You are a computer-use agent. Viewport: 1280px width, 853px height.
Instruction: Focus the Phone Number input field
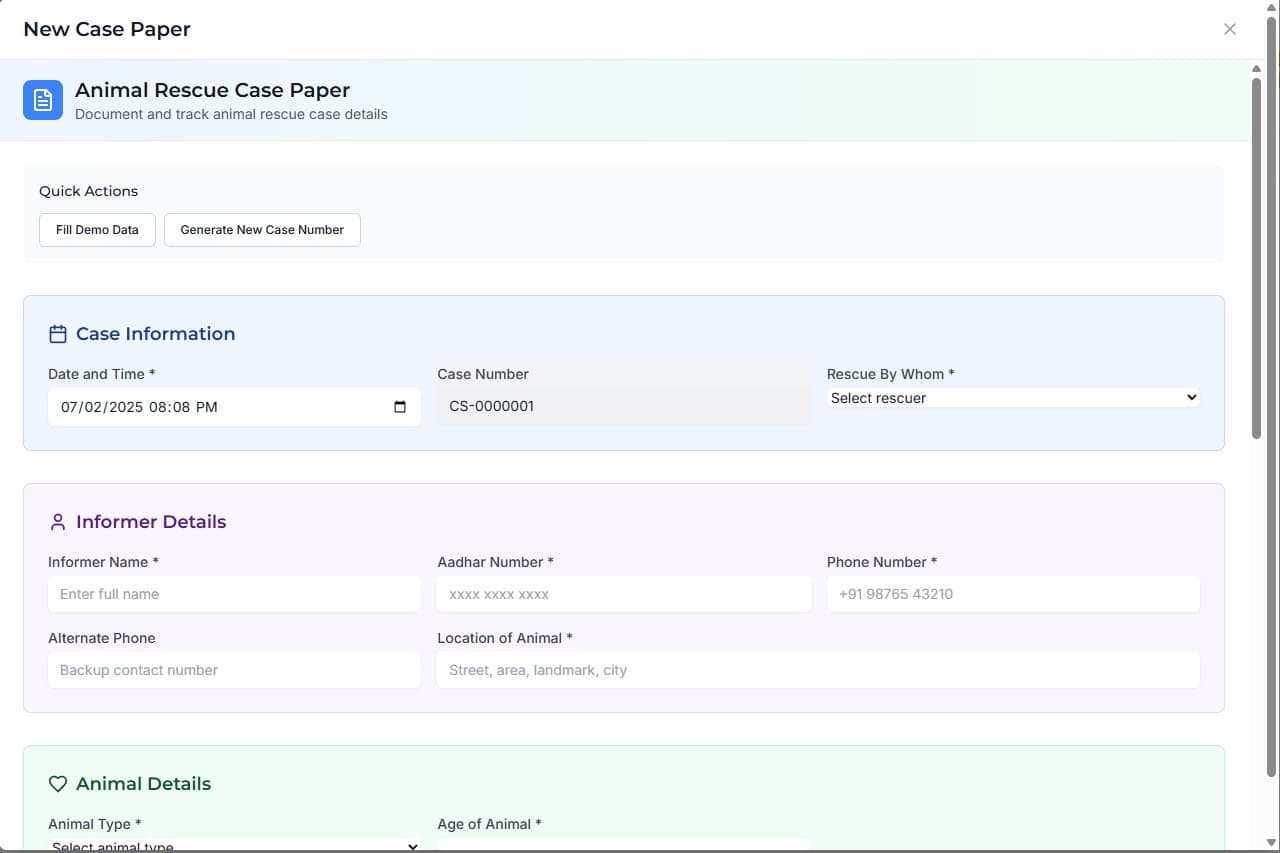coord(1013,594)
